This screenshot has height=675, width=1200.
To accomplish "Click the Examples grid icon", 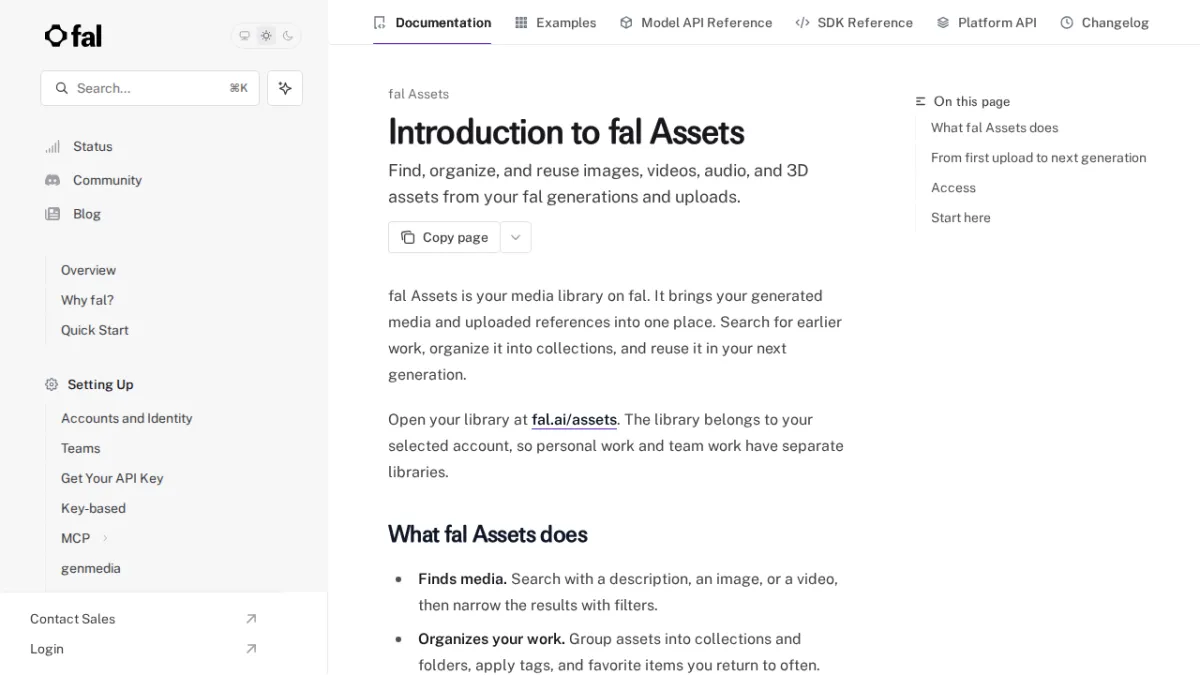I will tap(521, 22).
